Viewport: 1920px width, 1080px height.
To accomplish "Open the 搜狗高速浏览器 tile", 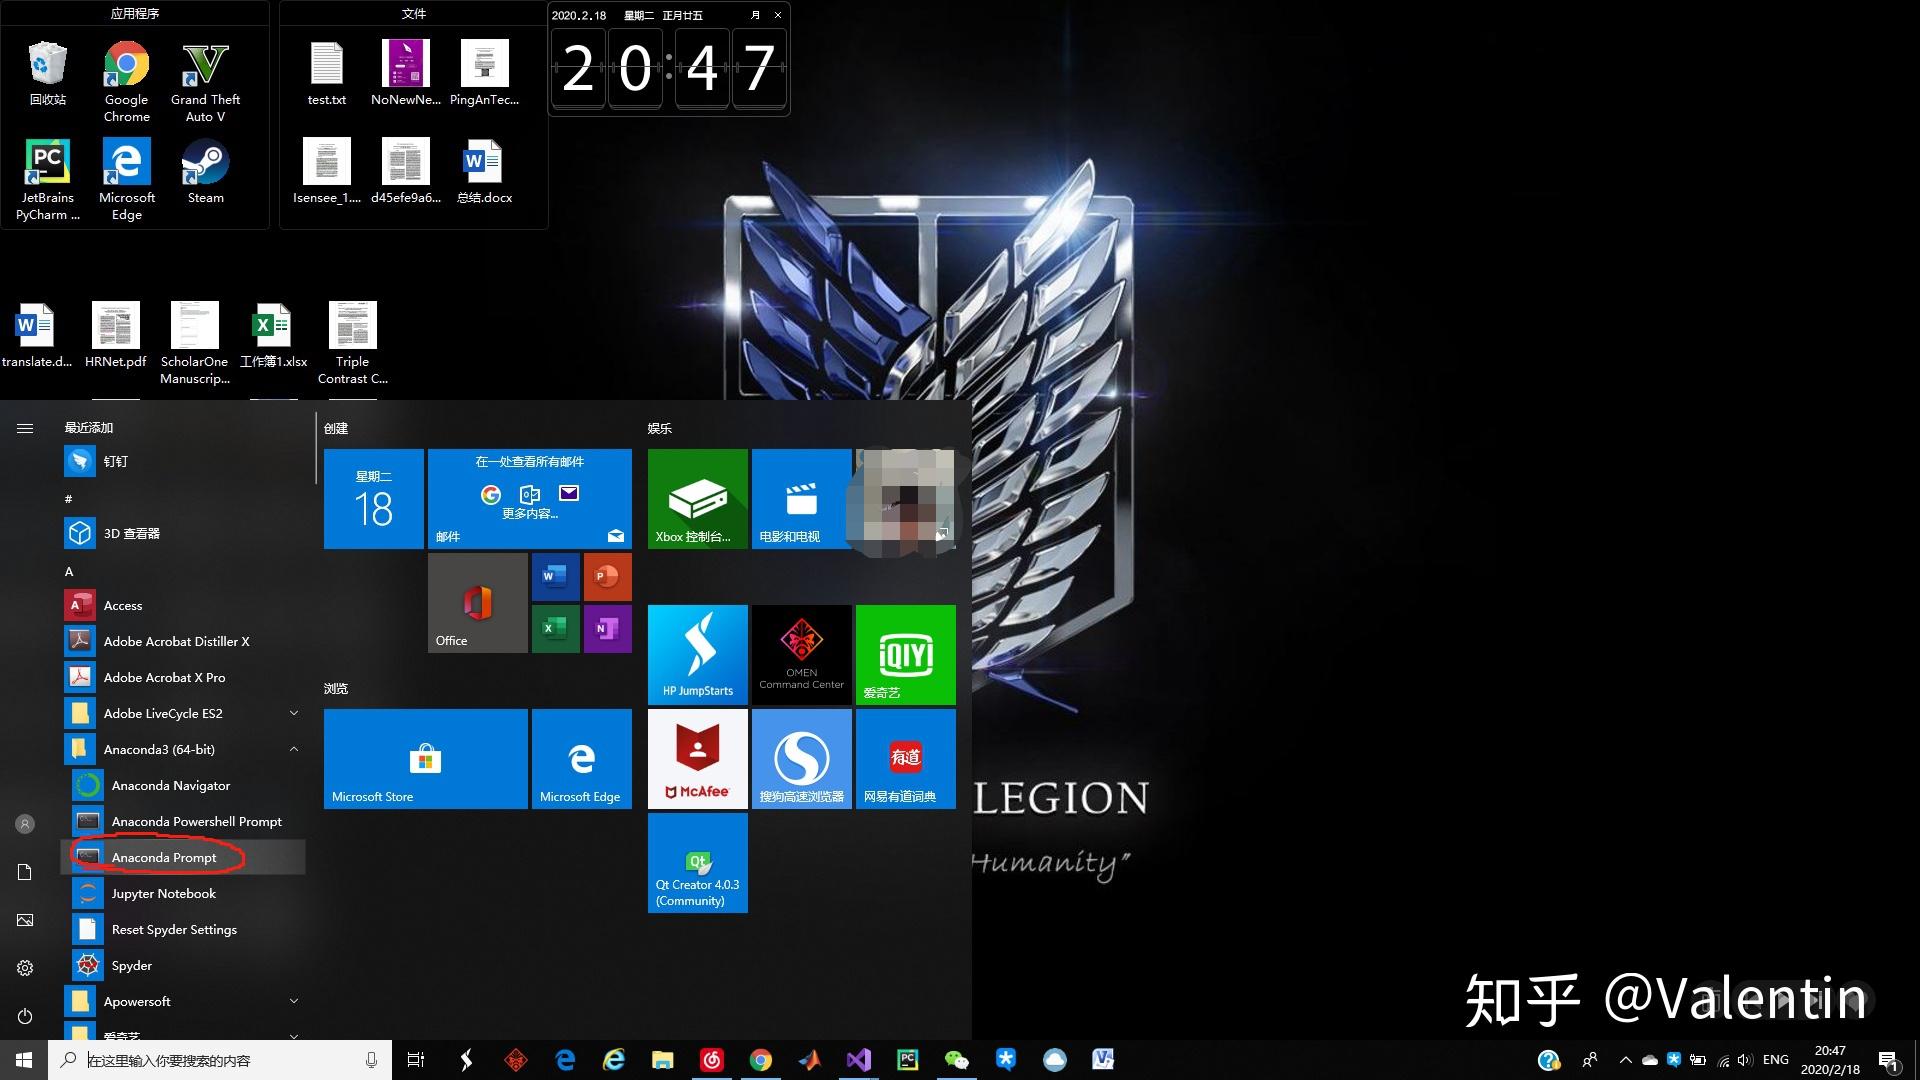I will click(x=802, y=759).
